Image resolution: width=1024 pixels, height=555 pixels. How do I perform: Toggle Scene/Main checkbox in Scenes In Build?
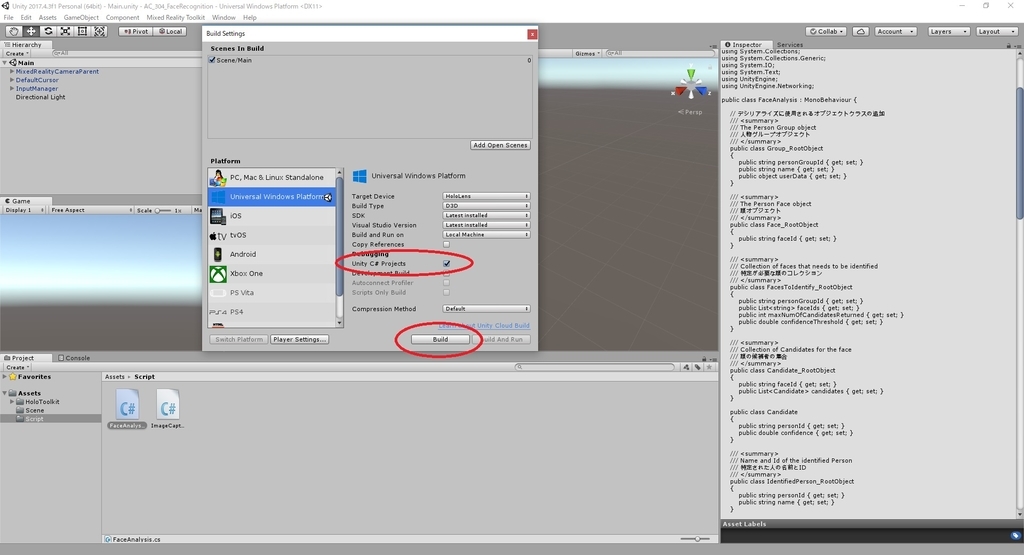(x=212, y=60)
